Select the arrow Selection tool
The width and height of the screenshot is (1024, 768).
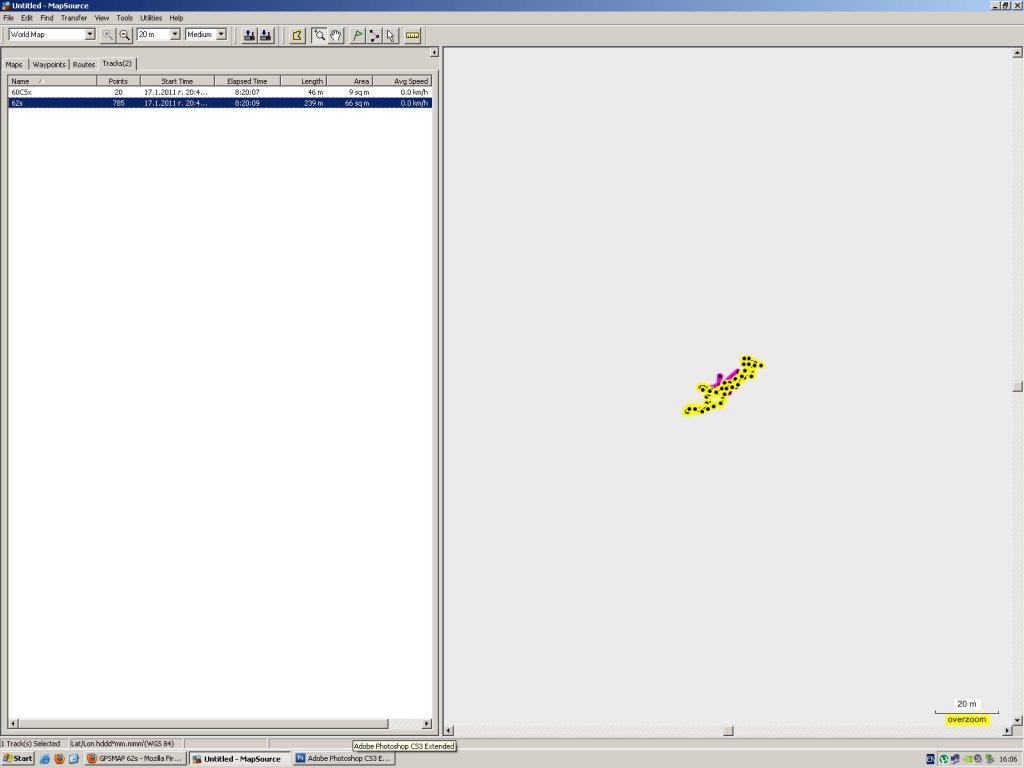(x=391, y=35)
